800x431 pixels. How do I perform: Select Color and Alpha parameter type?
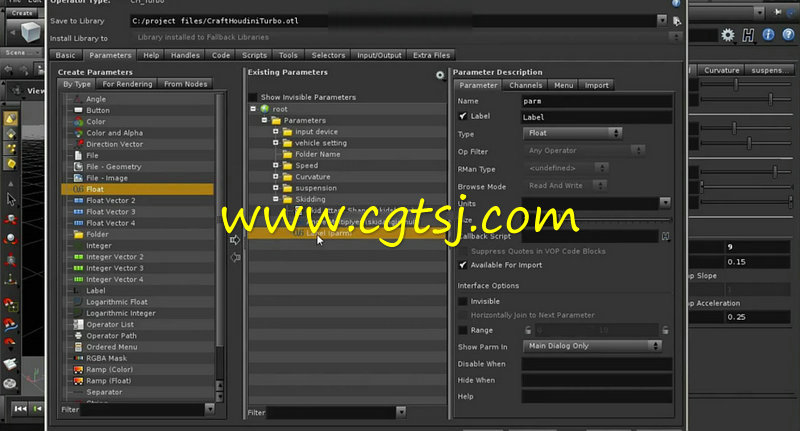tap(114, 133)
